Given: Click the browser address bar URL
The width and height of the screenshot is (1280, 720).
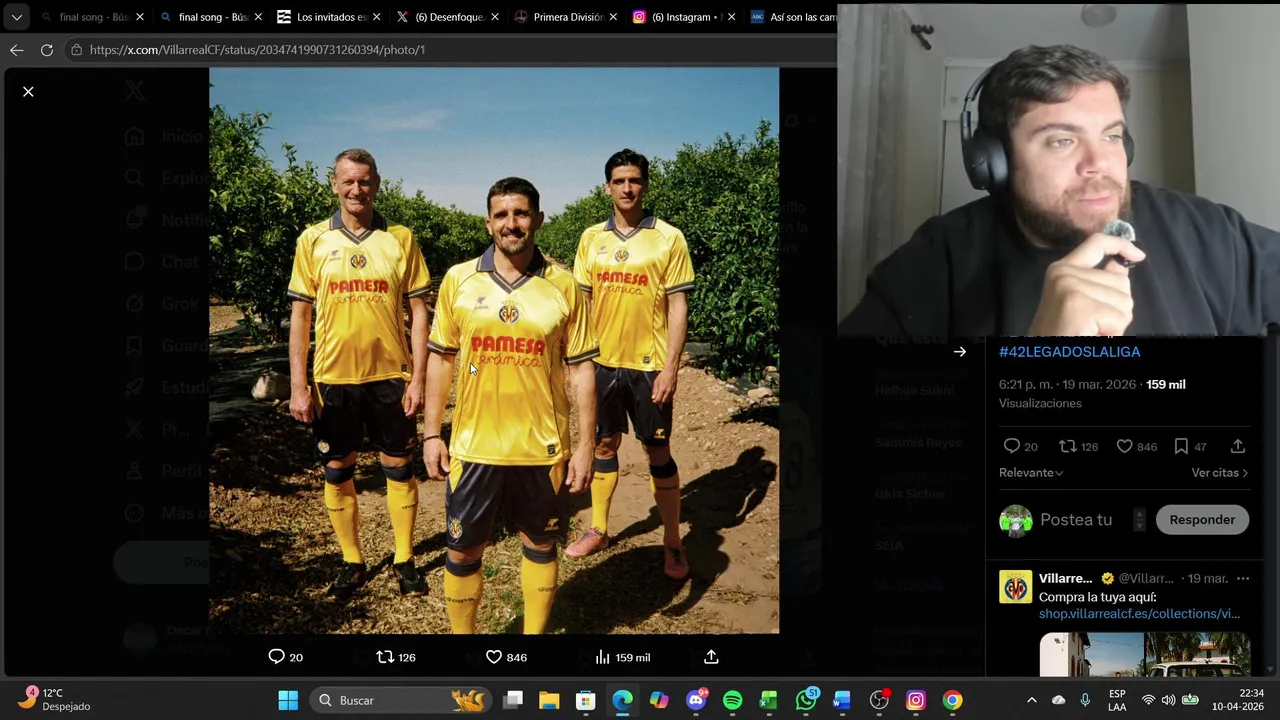Looking at the screenshot, I should [x=257, y=49].
